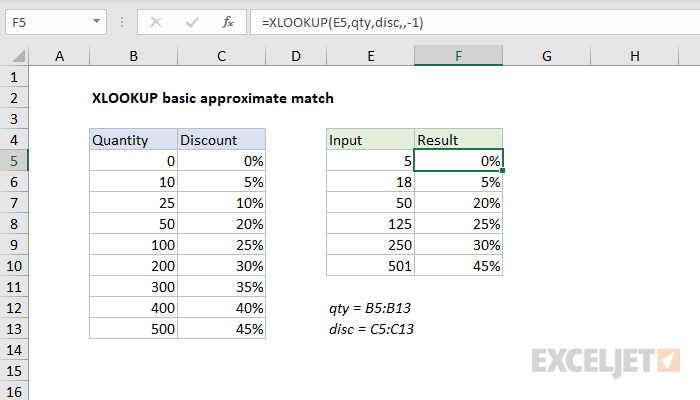Select column A header
The width and height of the screenshot is (700, 400).
(x=59, y=56)
